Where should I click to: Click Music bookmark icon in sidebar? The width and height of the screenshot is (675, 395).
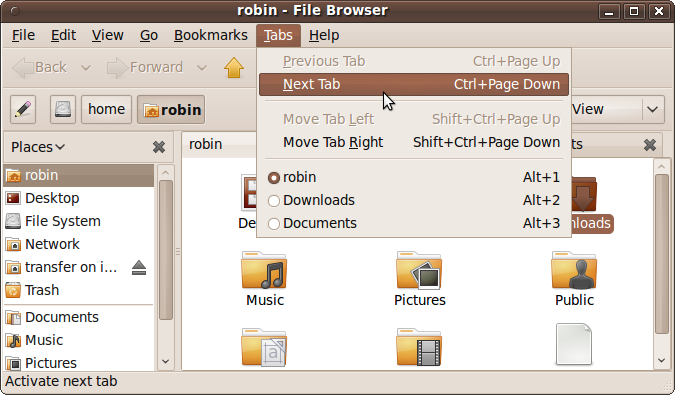[13, 340]
